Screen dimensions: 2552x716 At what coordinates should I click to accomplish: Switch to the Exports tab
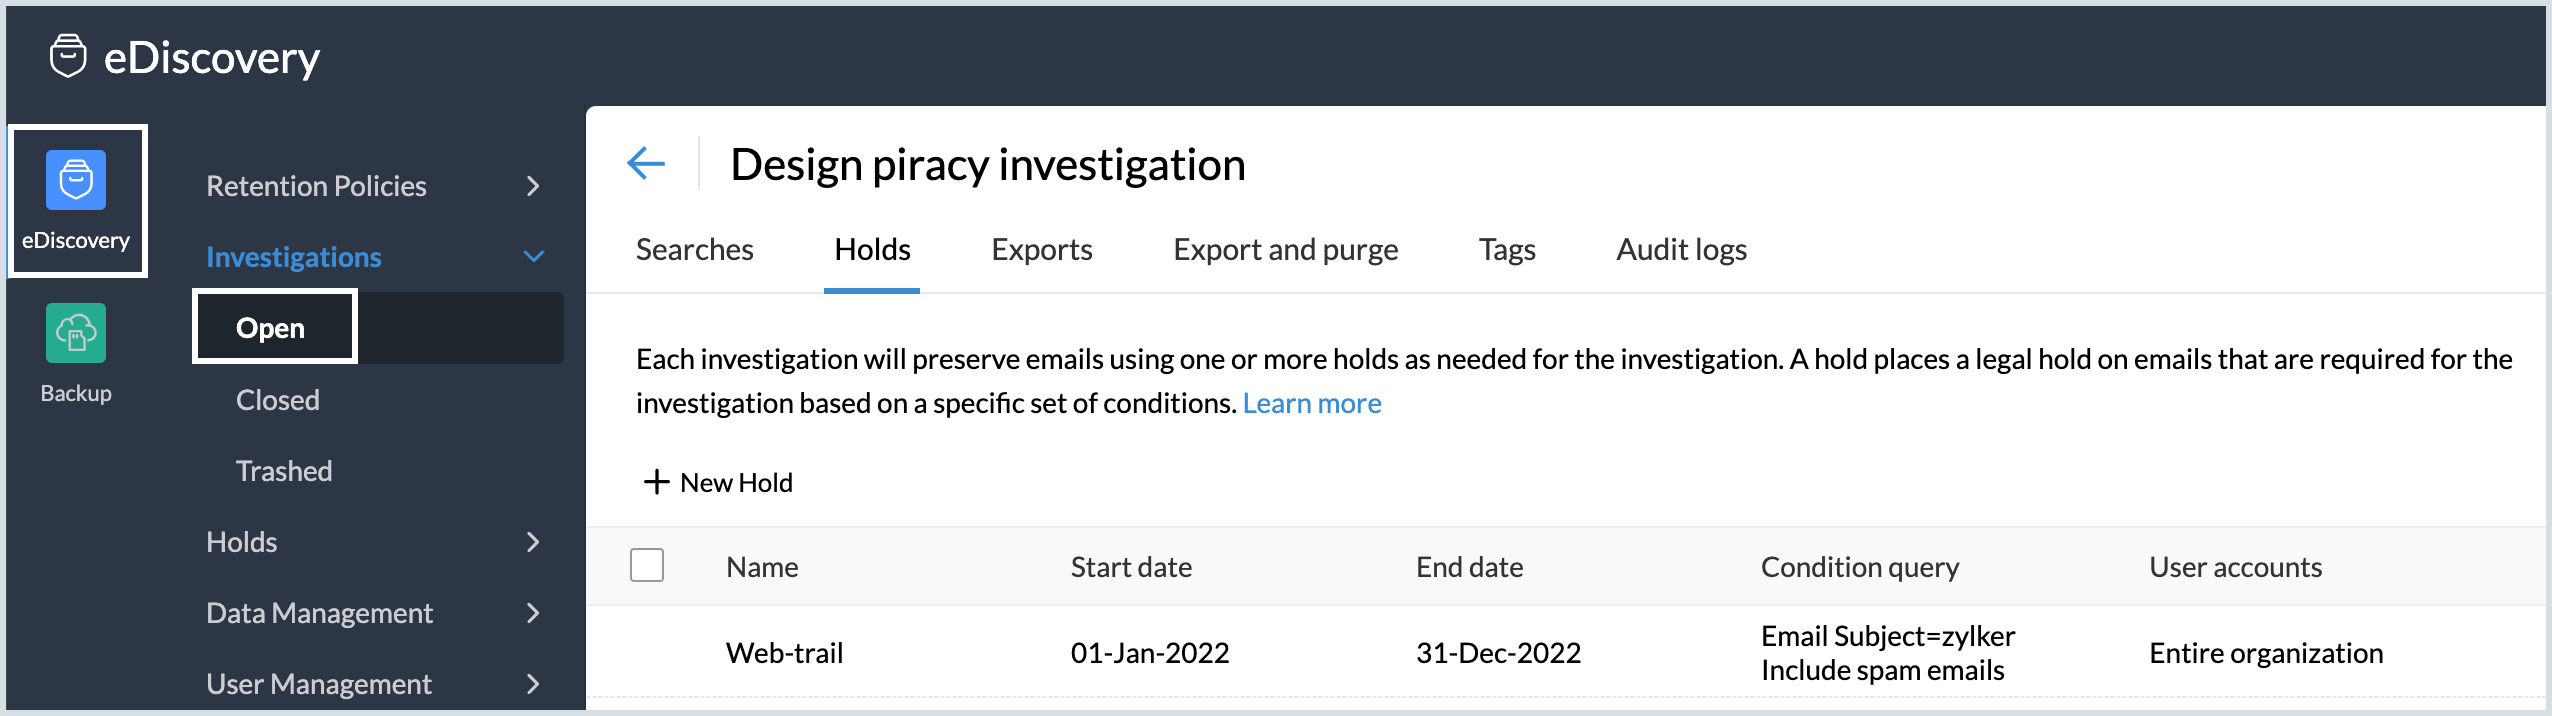pos(1041,250)
